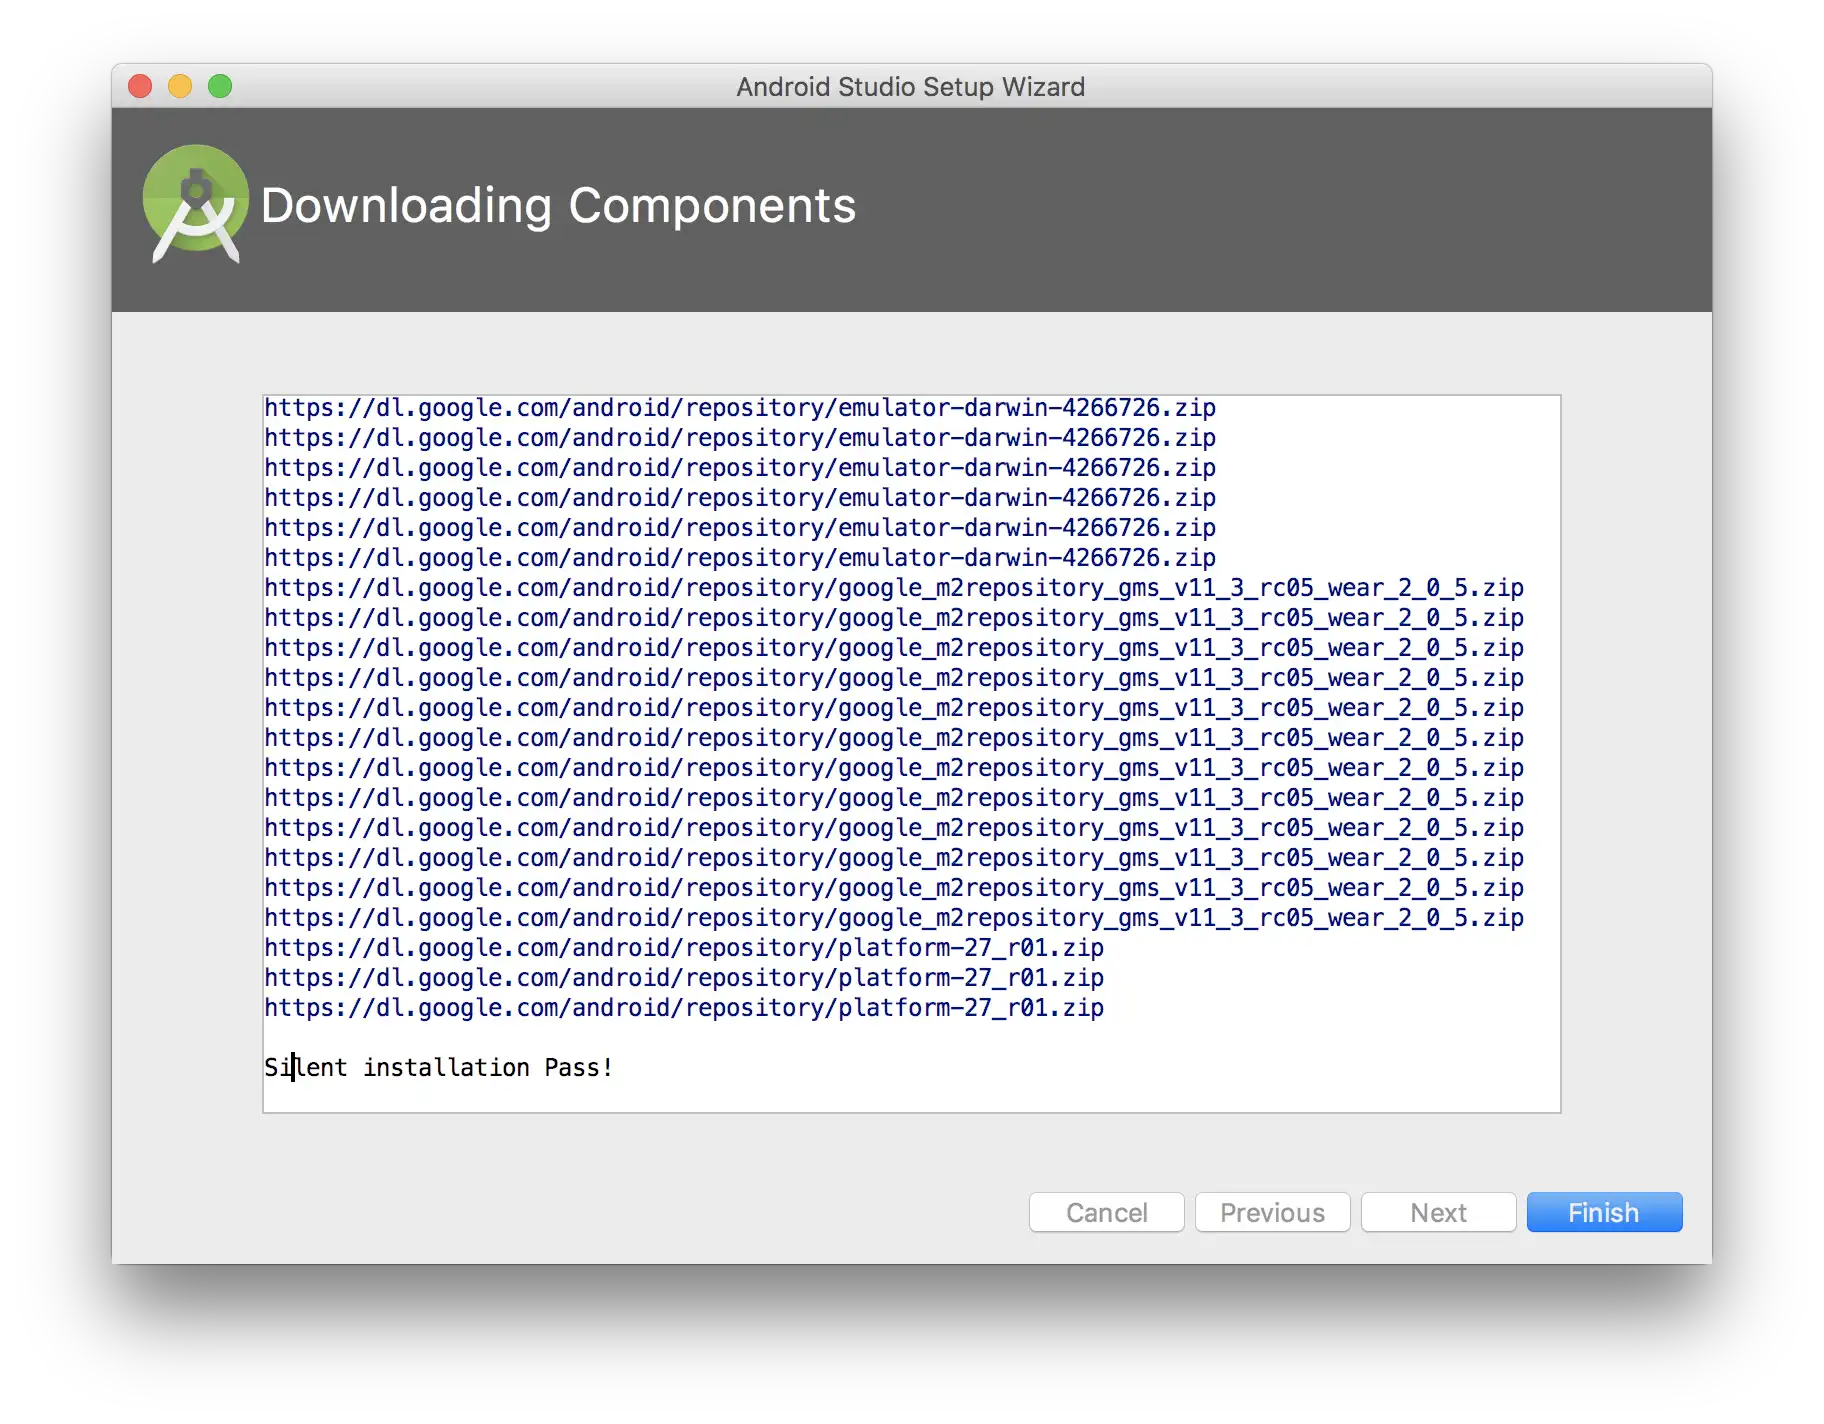Select the Next button
The width and height of the screenshot is (1824, 1424).
pos(1438,1212)
